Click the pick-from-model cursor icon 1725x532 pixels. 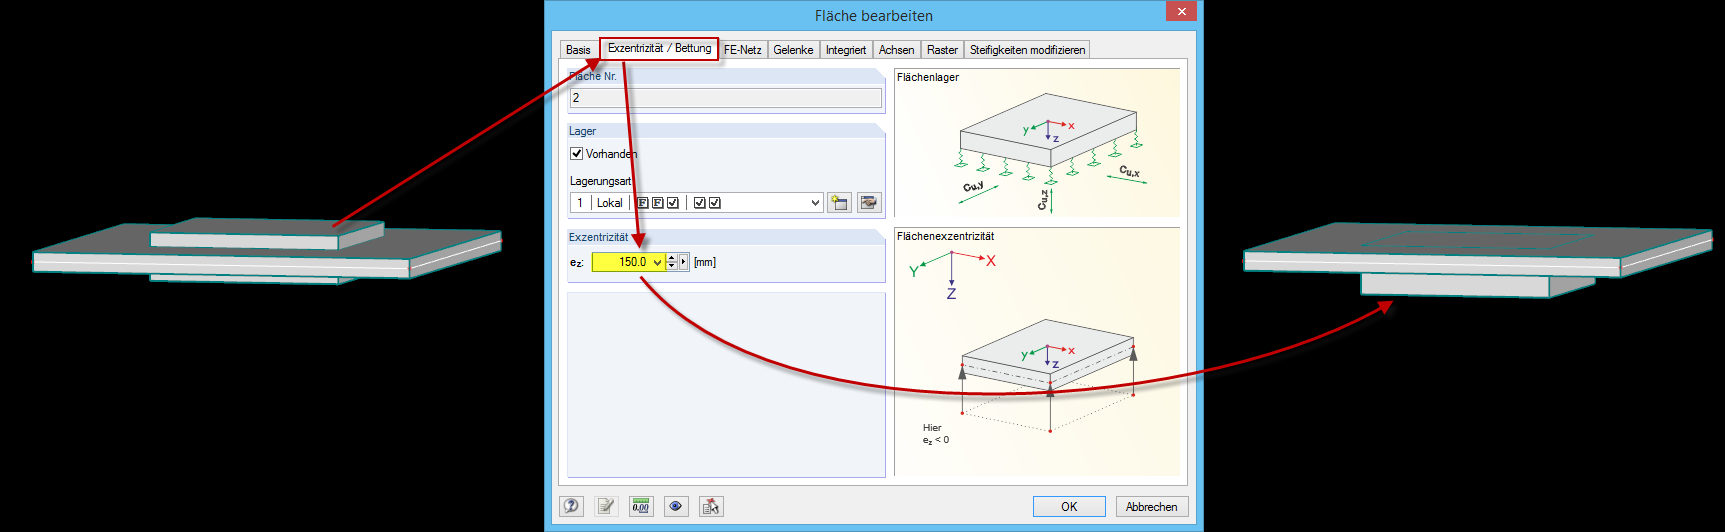click(711, 506)
